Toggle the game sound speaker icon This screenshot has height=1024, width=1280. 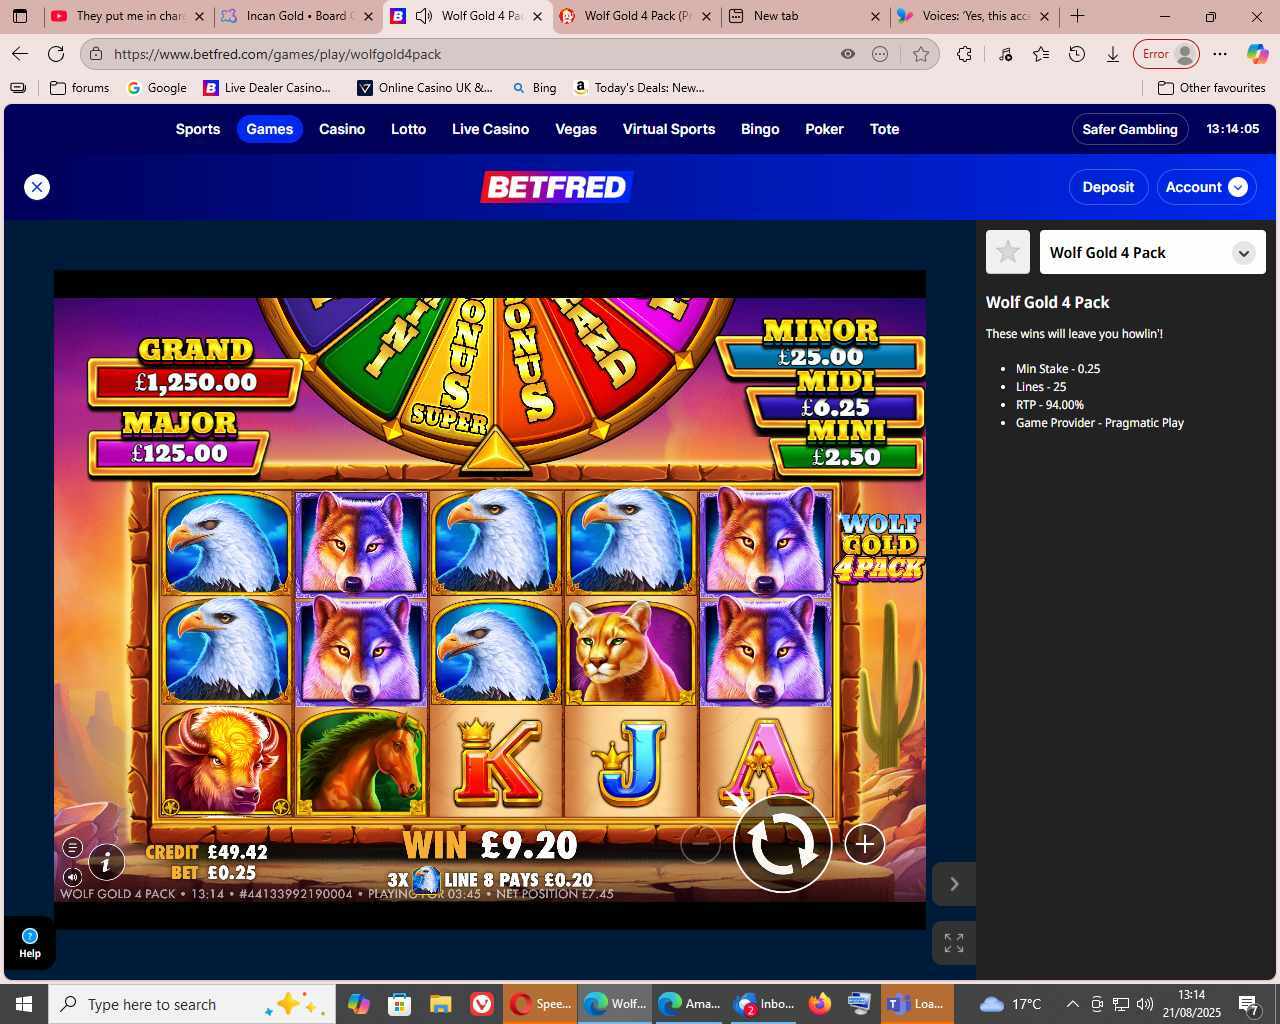(72, 877)
